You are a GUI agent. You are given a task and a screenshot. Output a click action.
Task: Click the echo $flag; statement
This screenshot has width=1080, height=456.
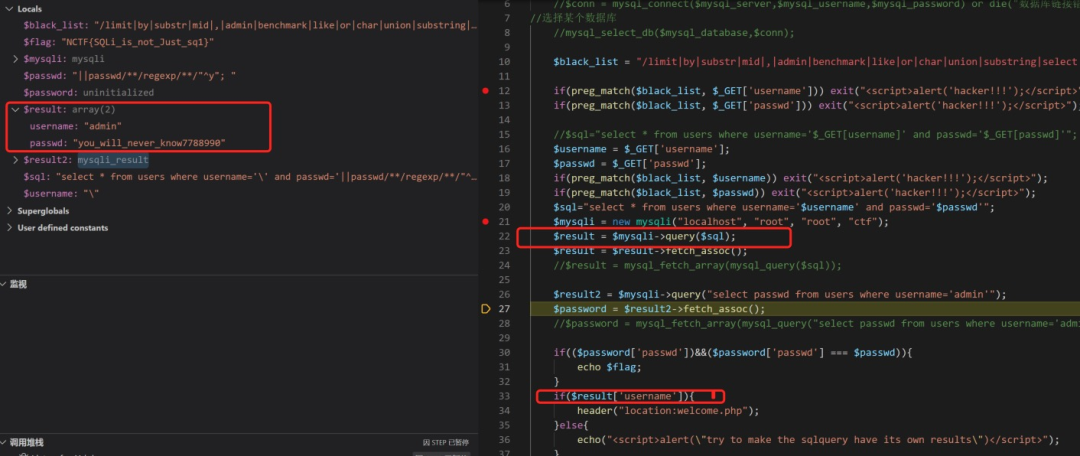[x=609, y=367]
